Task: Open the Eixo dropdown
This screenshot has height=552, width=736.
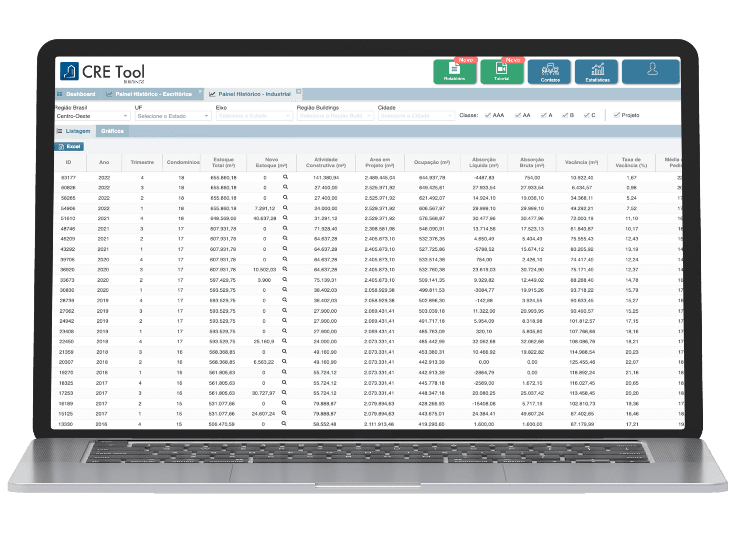Action: [254, 116]
